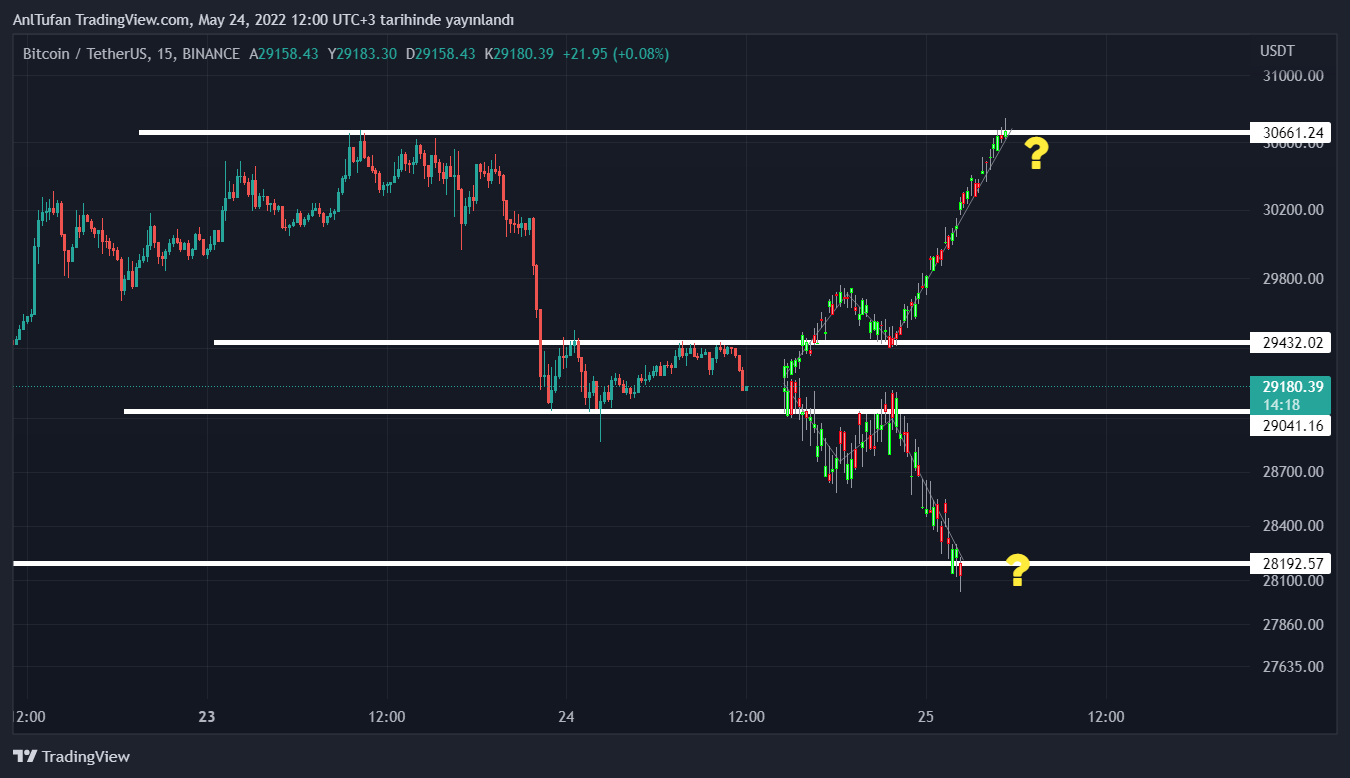Click the K29180.39 close value in legend
The width and height of the screenshot is (1350, 778).
pos(519,53)
